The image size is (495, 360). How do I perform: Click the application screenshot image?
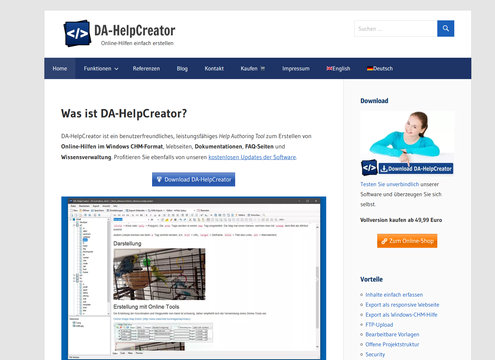click(194, 278)
